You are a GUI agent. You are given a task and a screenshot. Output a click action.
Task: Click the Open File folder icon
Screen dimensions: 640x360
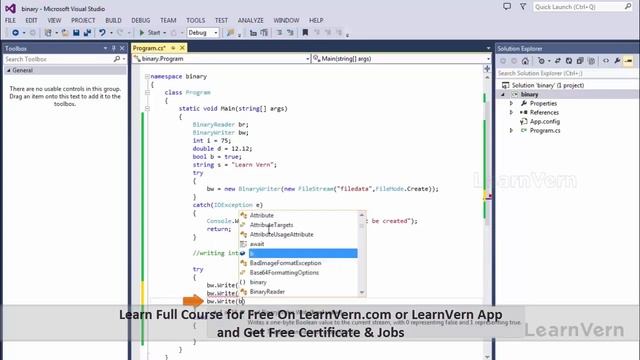(x=65, y=33)
